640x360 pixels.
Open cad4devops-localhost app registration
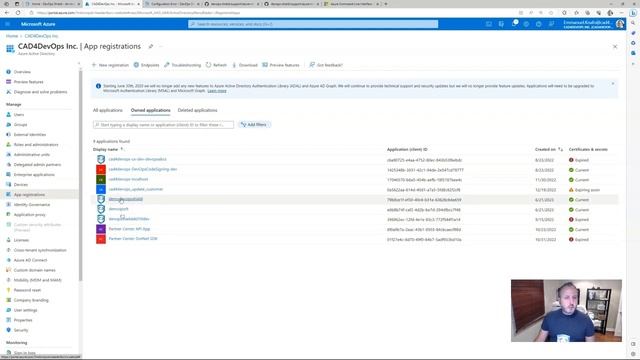coord(128,179)
